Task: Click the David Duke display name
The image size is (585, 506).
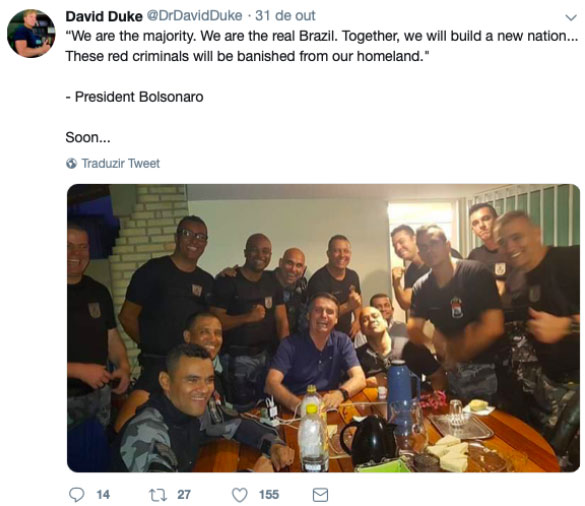Action: [104, 16]
